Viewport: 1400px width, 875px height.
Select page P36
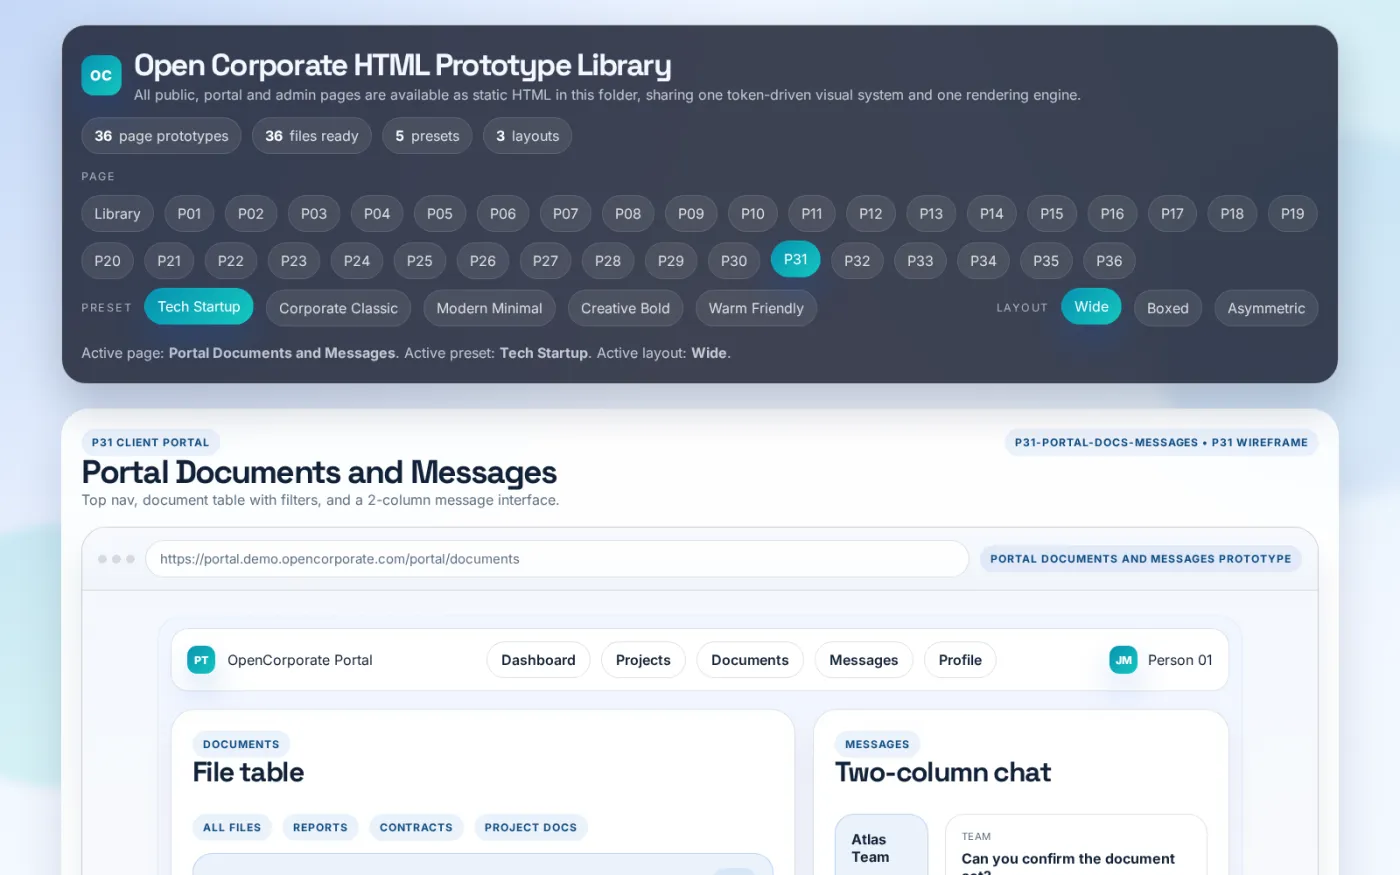tap(1109, 260)
